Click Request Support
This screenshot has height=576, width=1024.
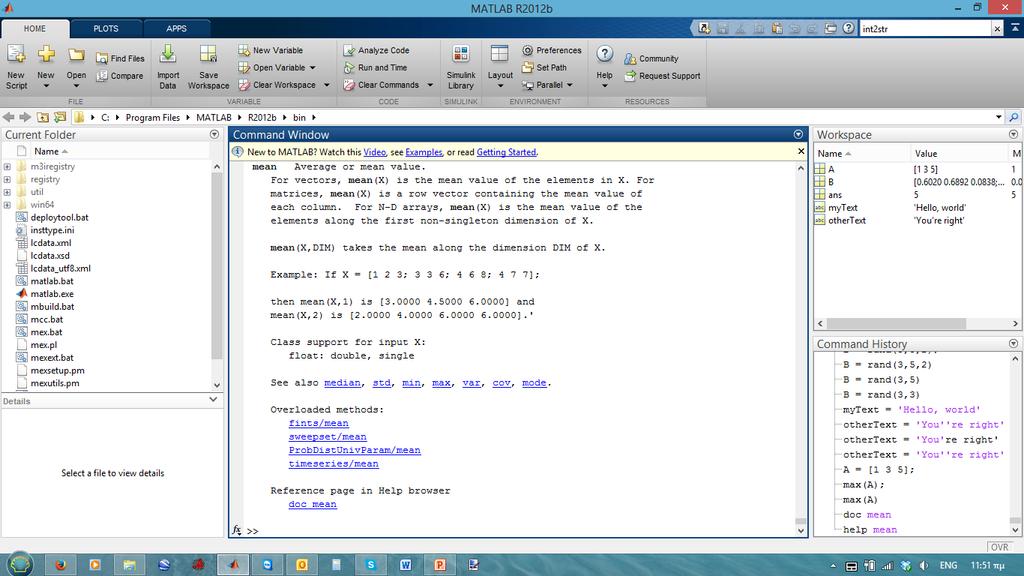(x=662, y=76)
